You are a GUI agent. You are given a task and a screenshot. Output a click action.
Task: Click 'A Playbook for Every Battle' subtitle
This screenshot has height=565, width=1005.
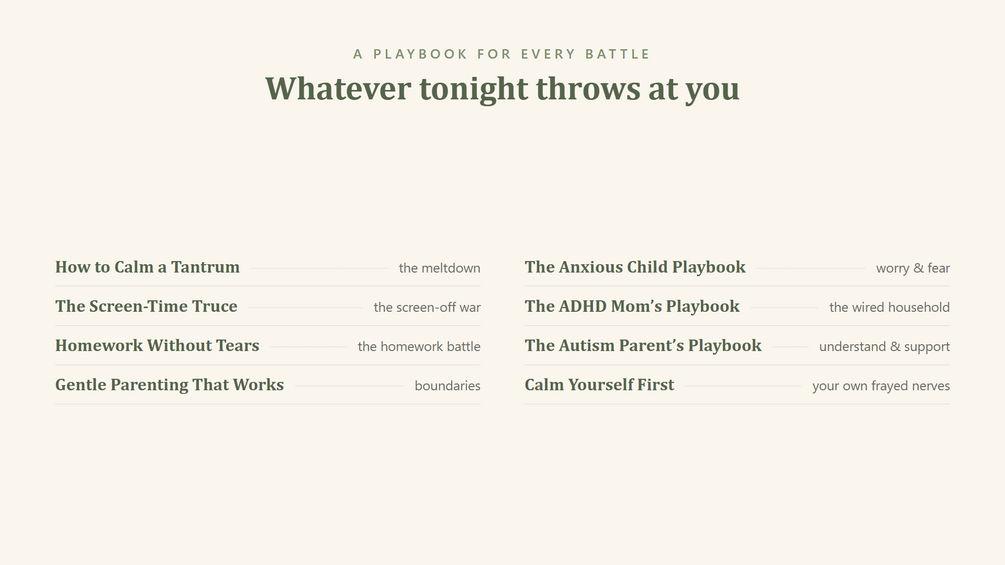tap(502, 54)
